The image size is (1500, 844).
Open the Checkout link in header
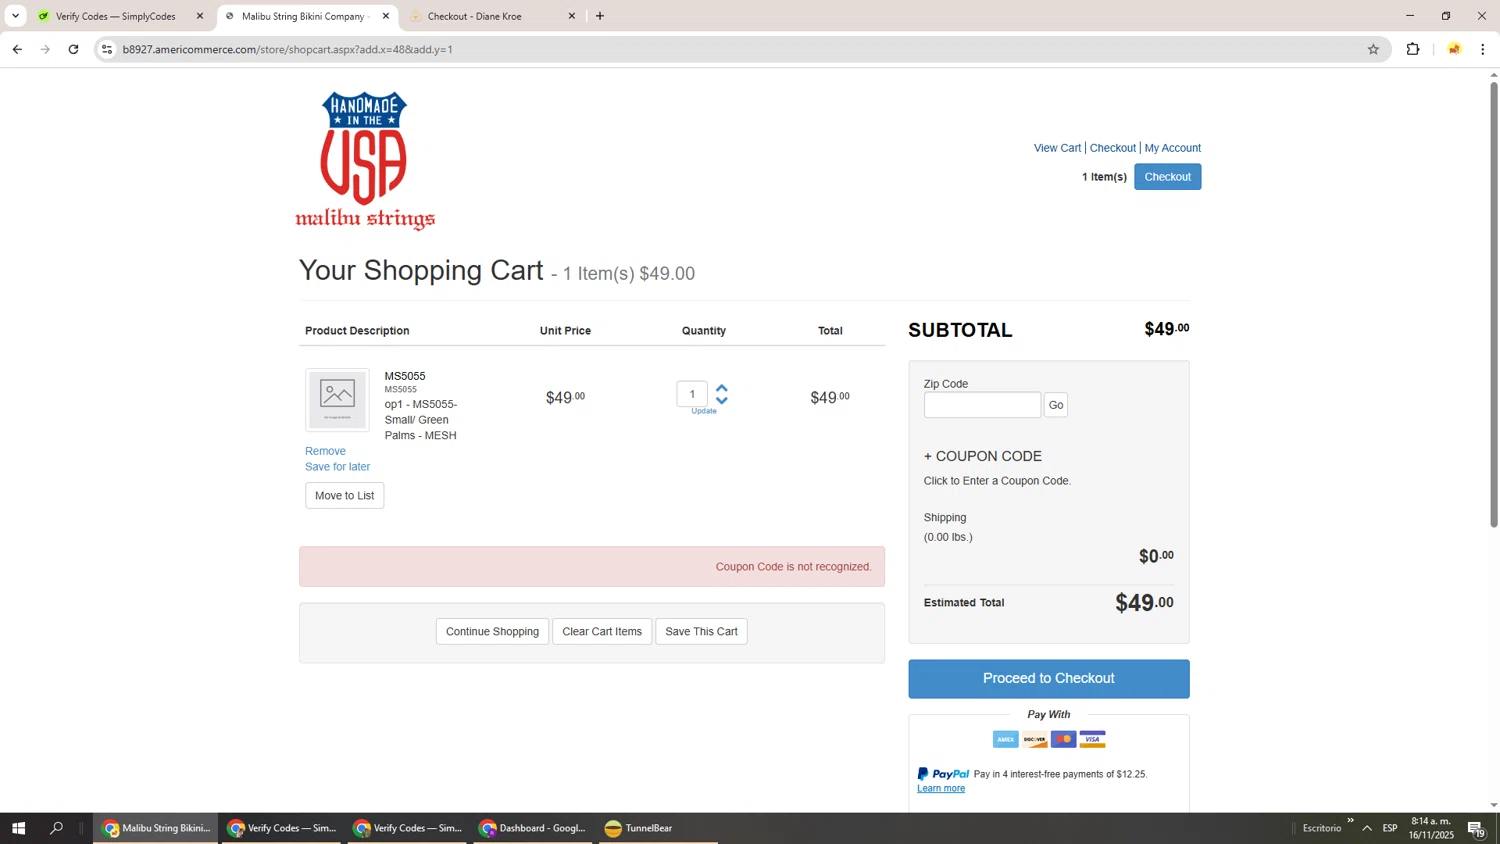1113,148
